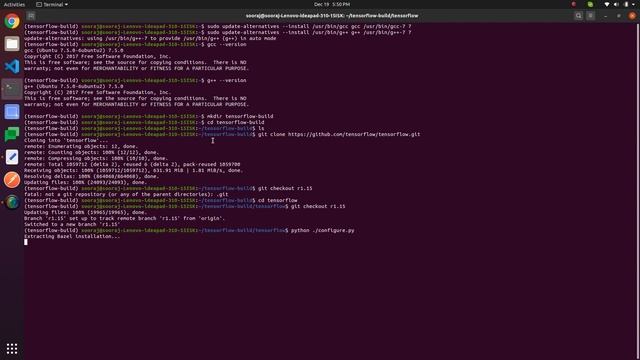Click the 'gcc --version' command text
The image size is (640, 360).
click(227, 44)
